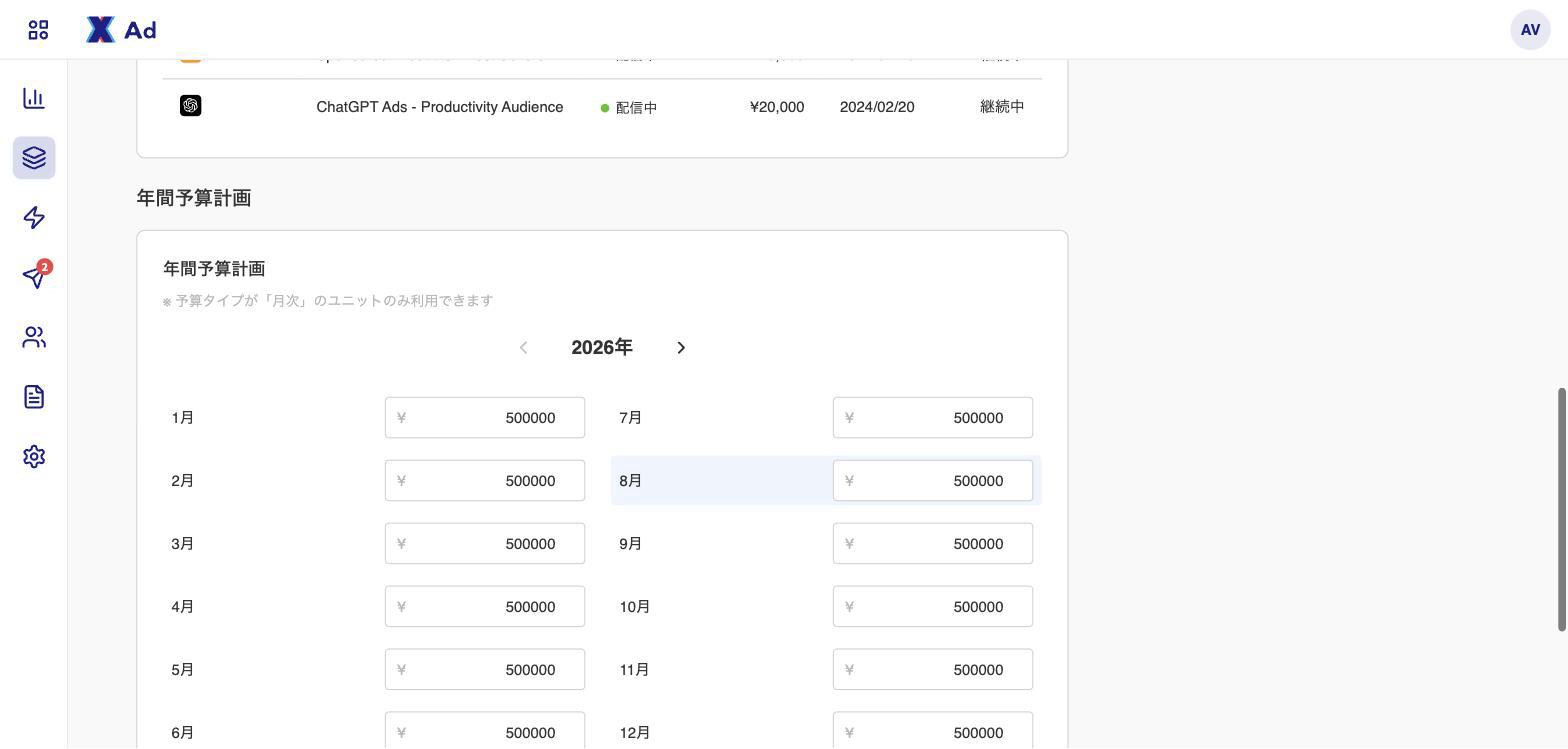Click the ChatGPT logo in the campaign row
Viewport: 1568px width, 749px height.
coord(190,106)
